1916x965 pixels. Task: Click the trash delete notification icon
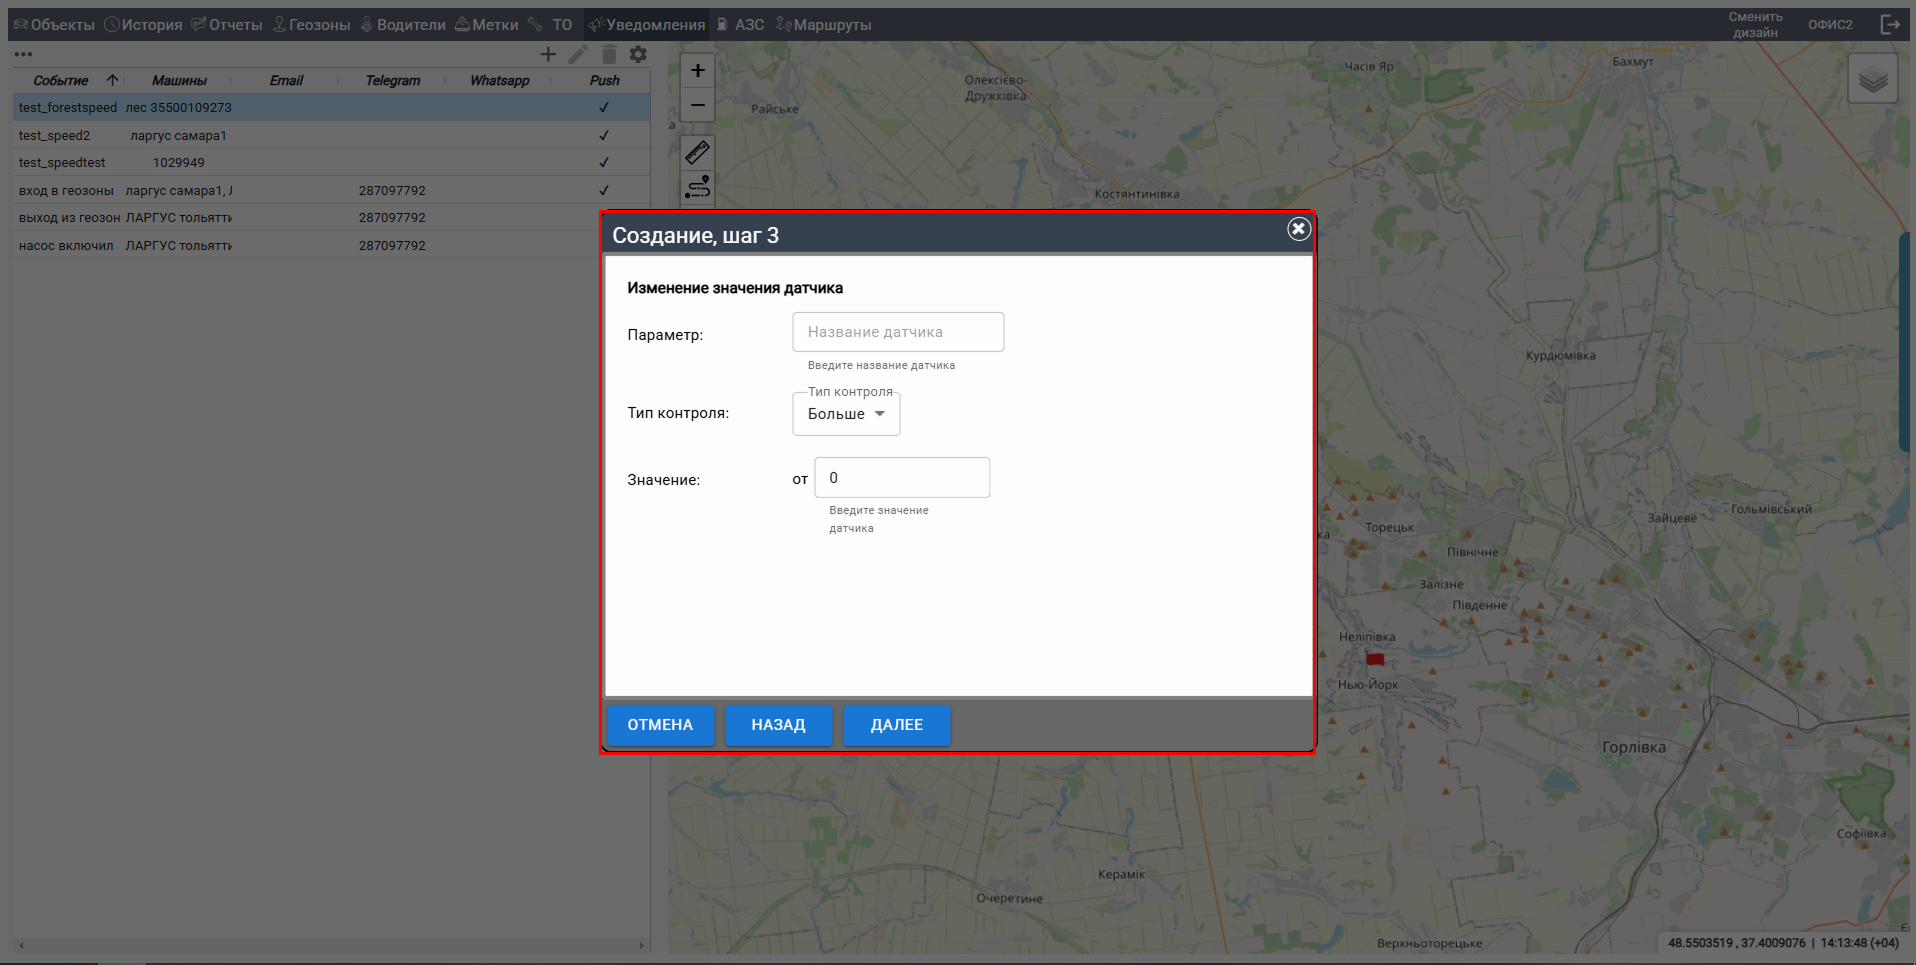[x=609, y=55]
